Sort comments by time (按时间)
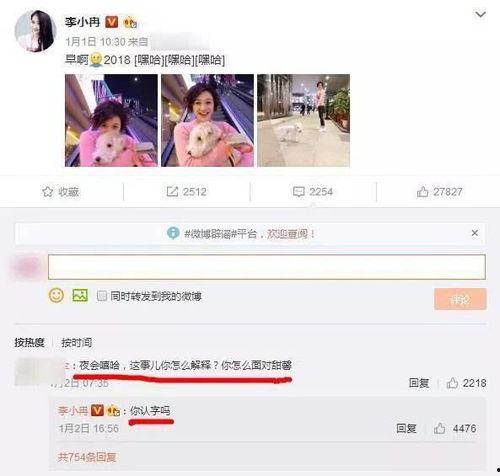 [x=76, y=342]
